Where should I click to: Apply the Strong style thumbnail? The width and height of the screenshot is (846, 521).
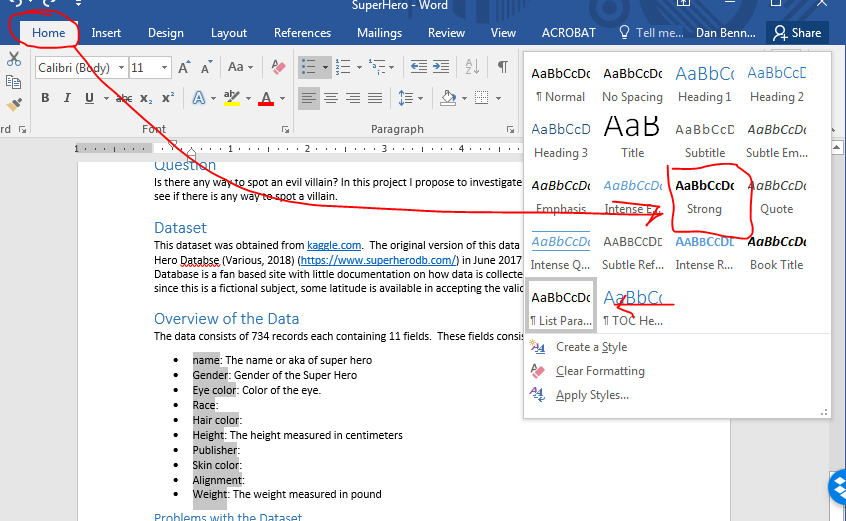coord(705,195)
